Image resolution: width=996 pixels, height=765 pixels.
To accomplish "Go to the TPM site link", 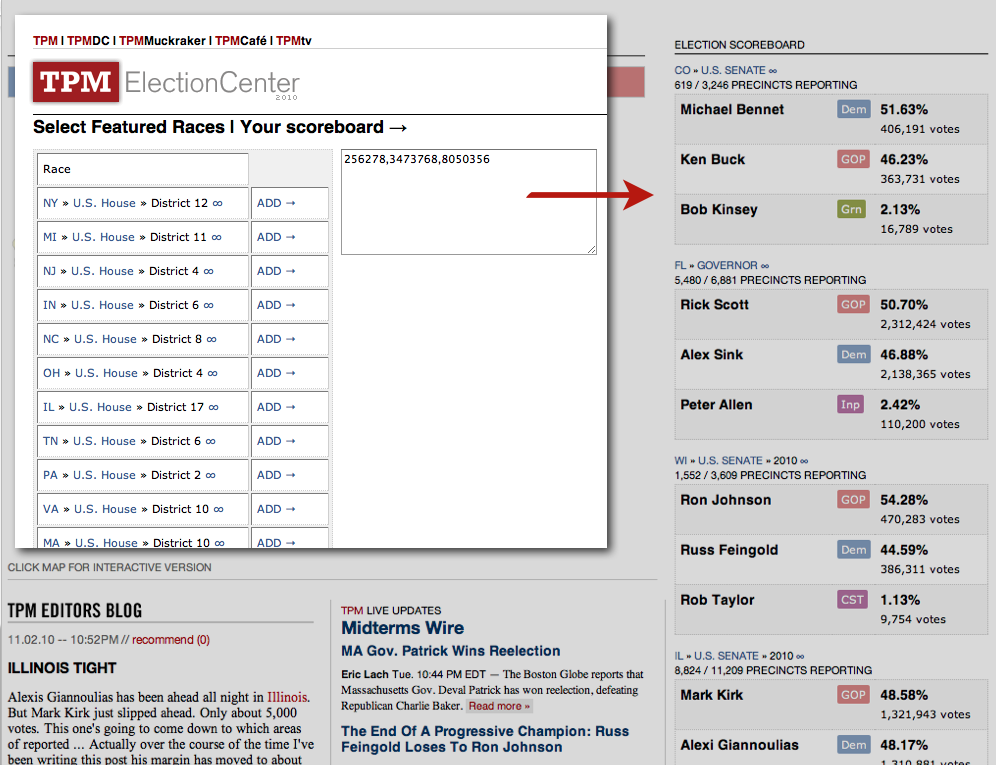I will (45, 41).
